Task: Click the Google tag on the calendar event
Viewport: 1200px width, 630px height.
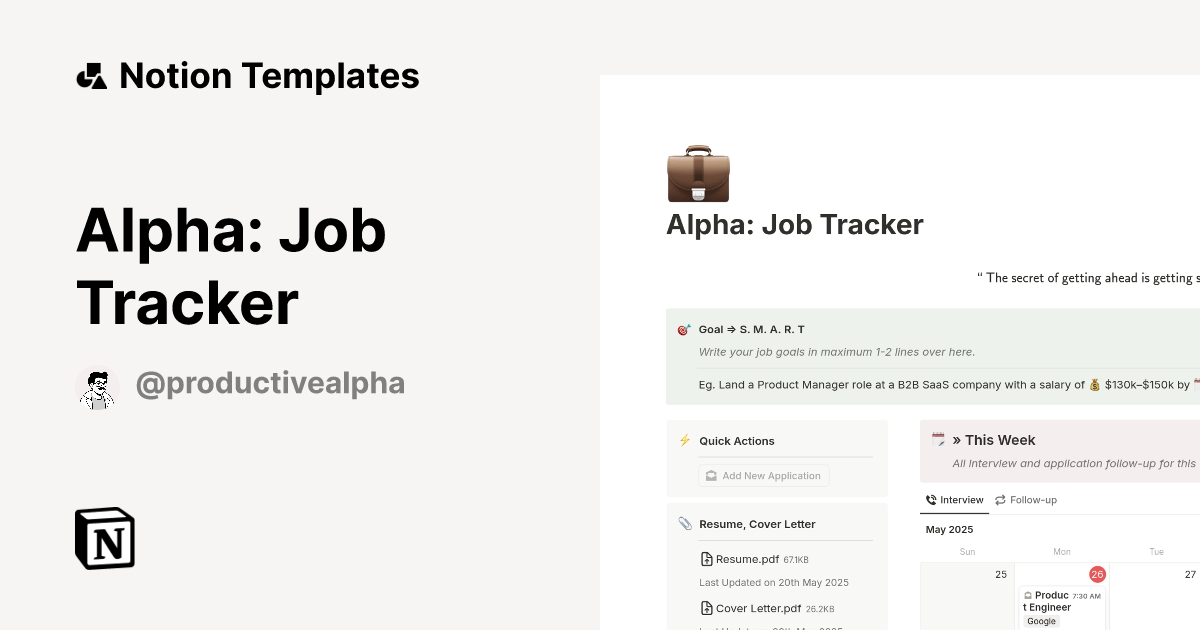Action: click(x=1041, y=621)
